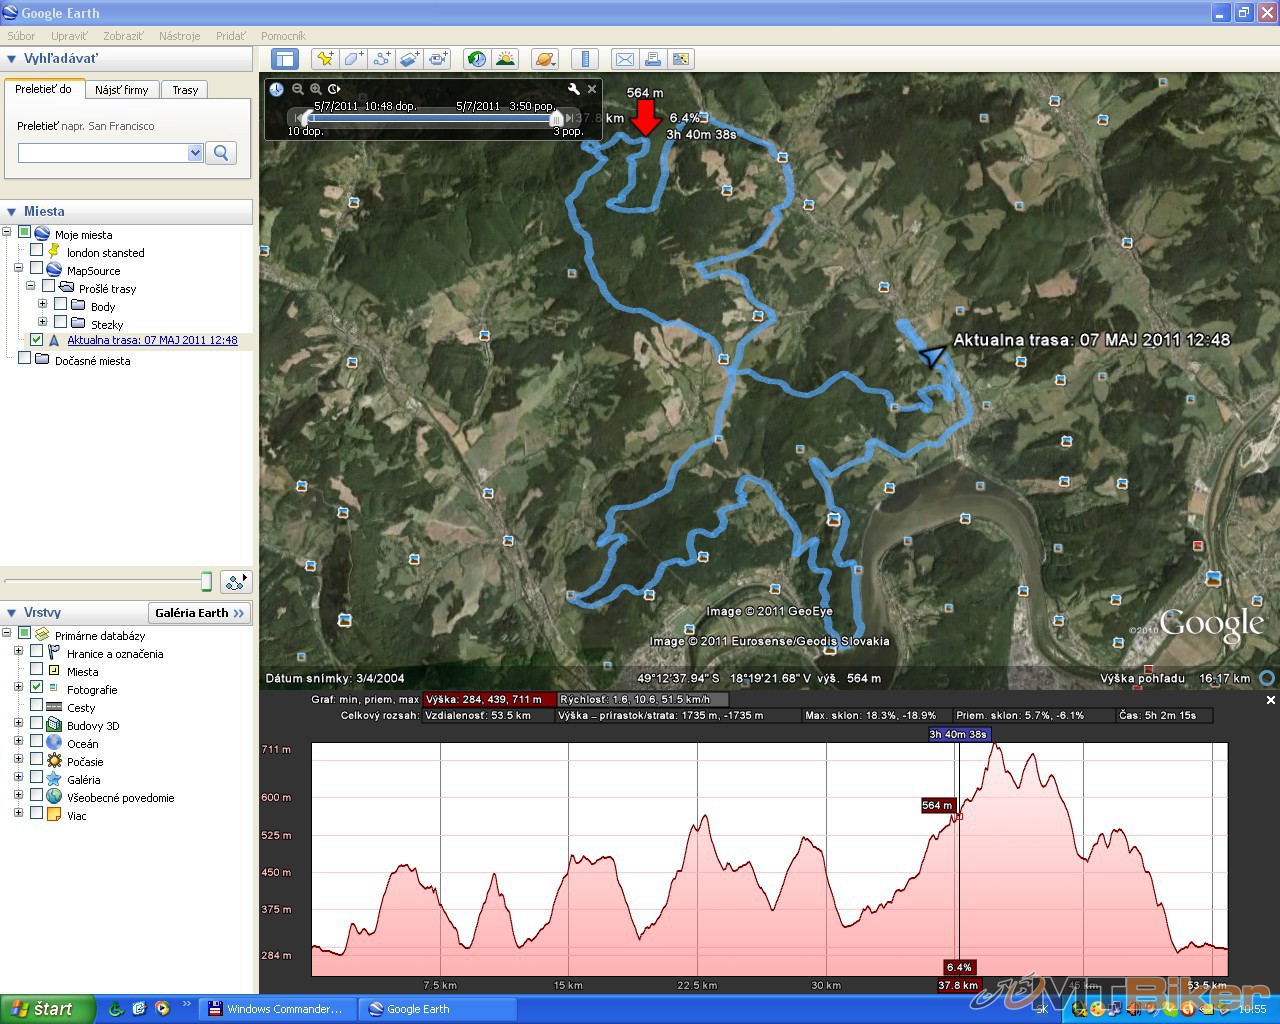This screenshot has height=1024, width=1280.
Task: Expand the Body folder in tree
Action: pos(42,304)
